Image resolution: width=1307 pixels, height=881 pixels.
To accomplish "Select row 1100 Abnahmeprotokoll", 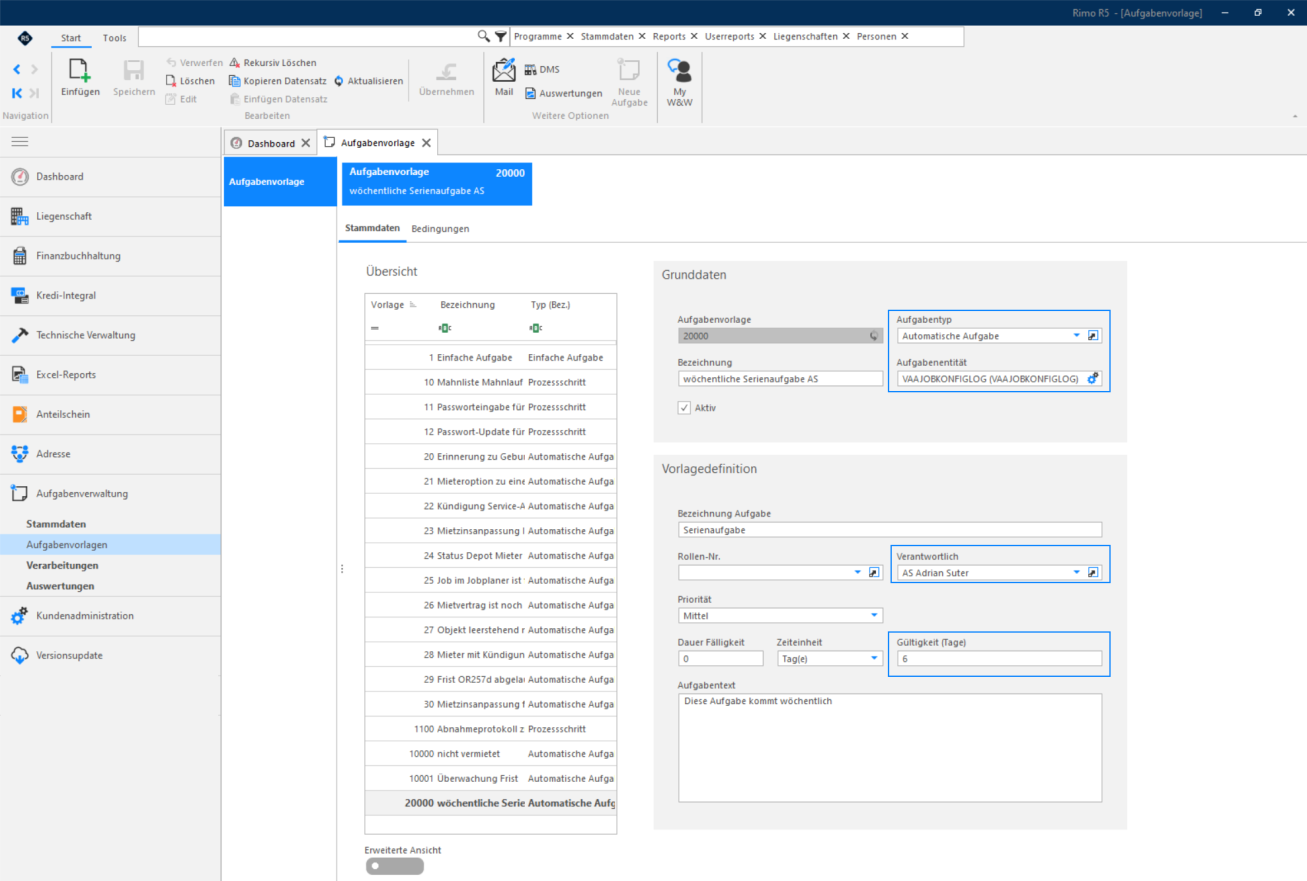I will tap(491, 729).
